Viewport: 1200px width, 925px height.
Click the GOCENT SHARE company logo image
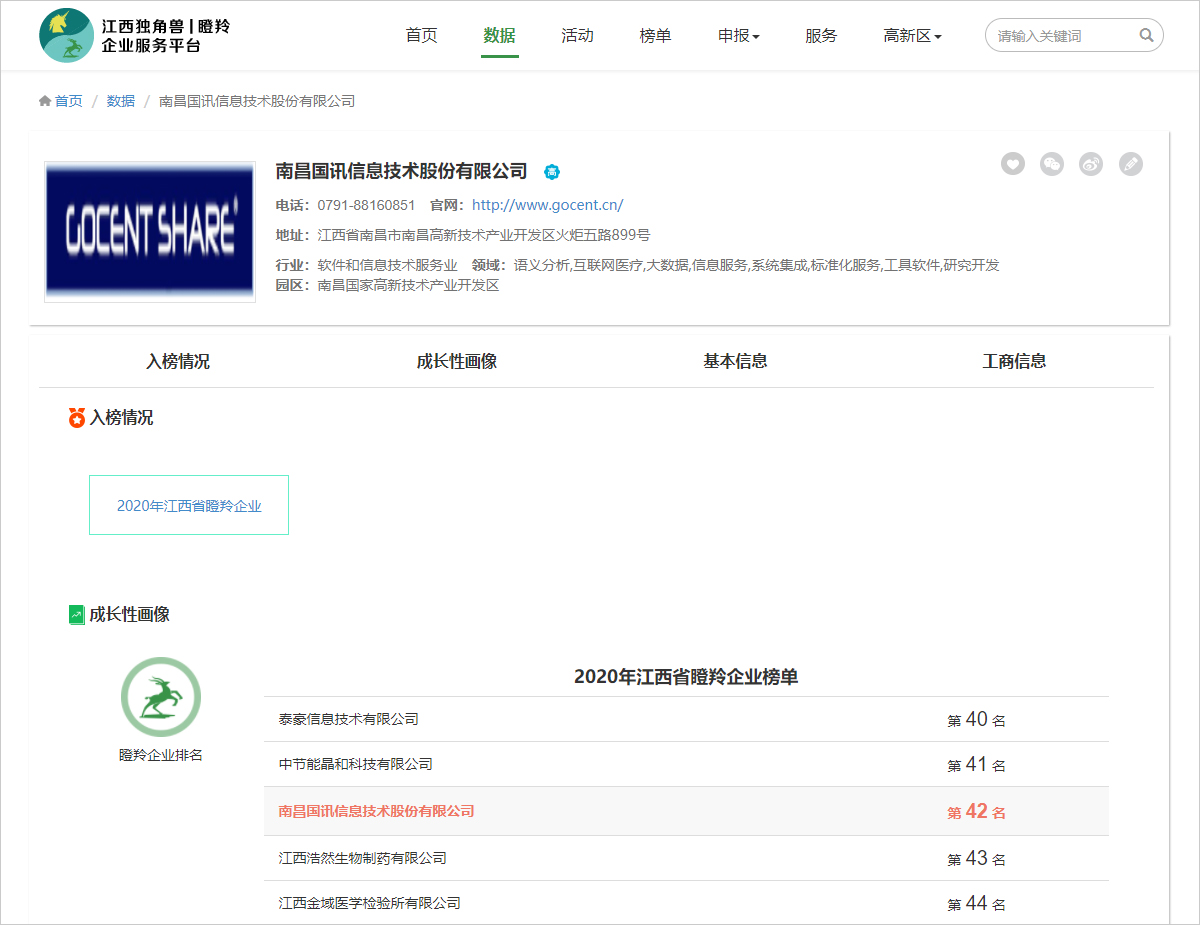pyautogui.click(x=150, y=232)
